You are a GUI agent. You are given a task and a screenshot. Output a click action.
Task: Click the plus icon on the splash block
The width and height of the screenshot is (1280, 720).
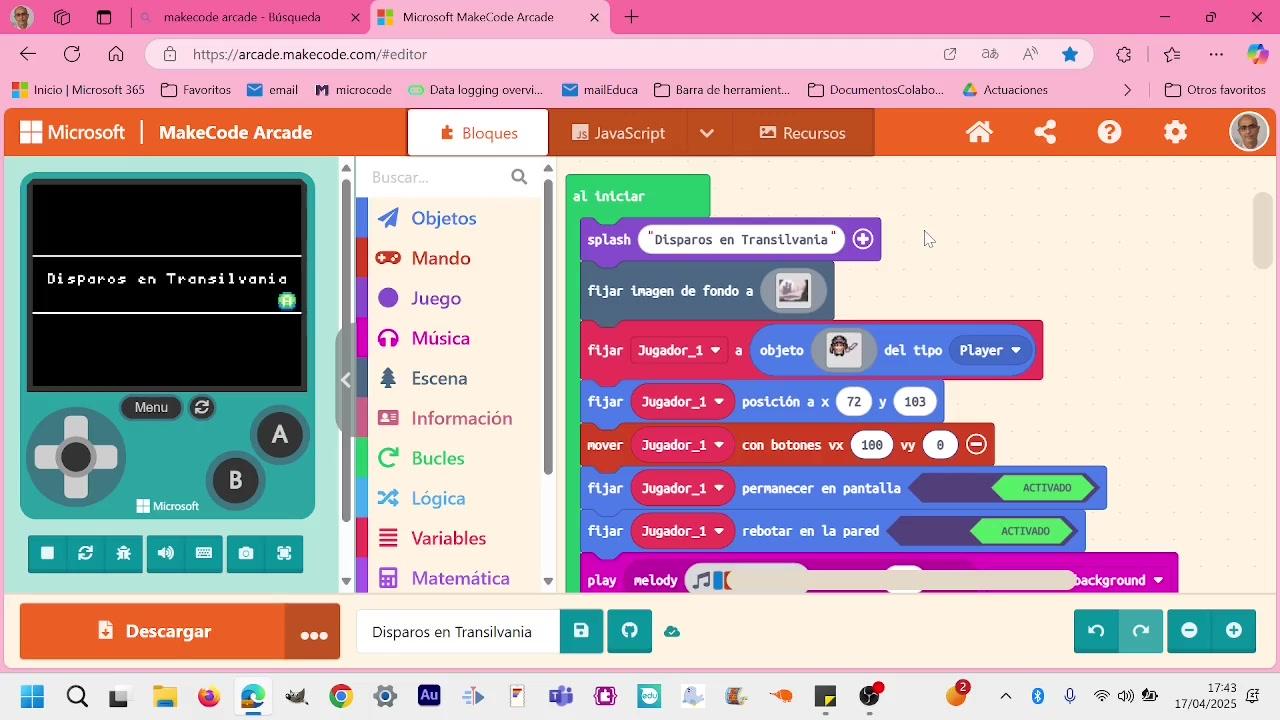pyautogui.click(x=863, y=240)
